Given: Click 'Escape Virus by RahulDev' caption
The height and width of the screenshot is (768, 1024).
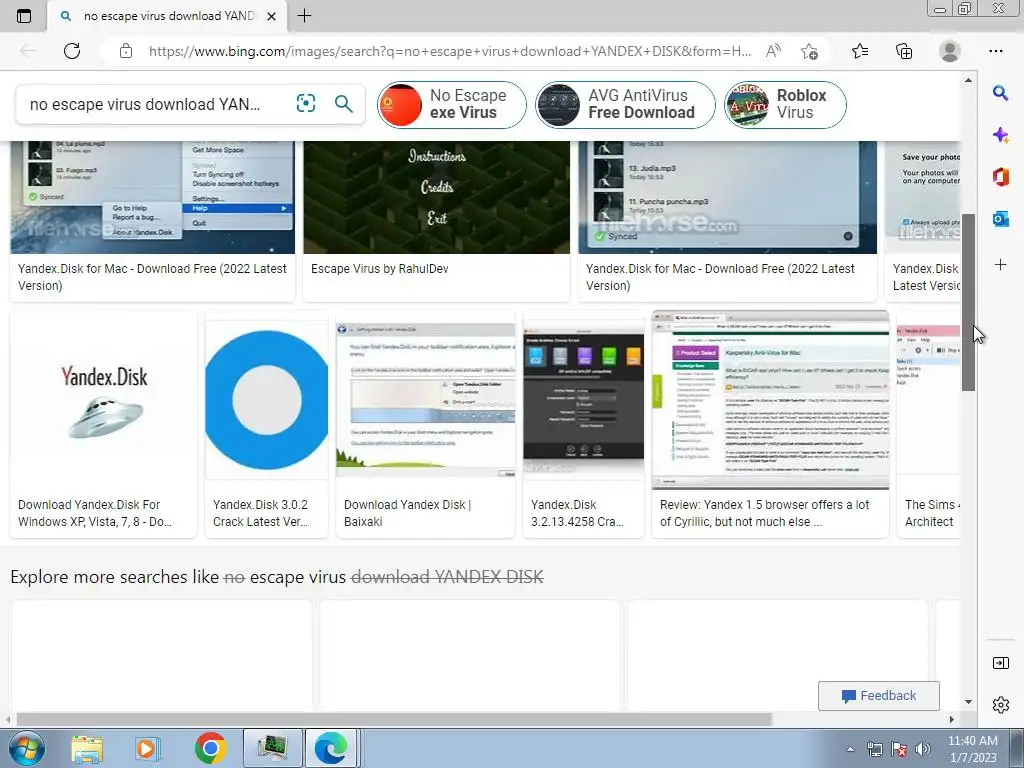Looking at the screenshot, I should tap(379, 268).
